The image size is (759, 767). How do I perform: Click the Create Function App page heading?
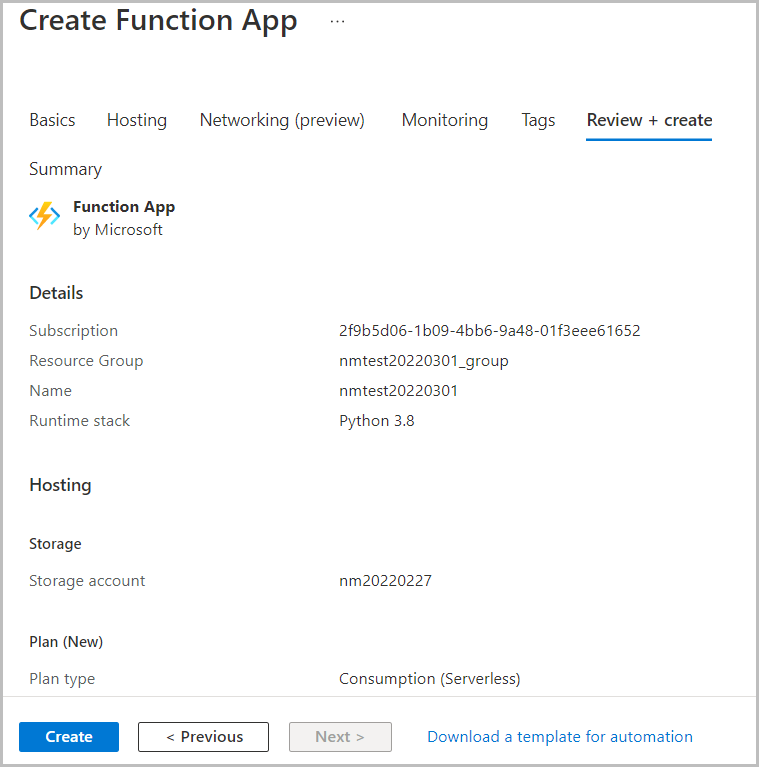pos(158,21)
